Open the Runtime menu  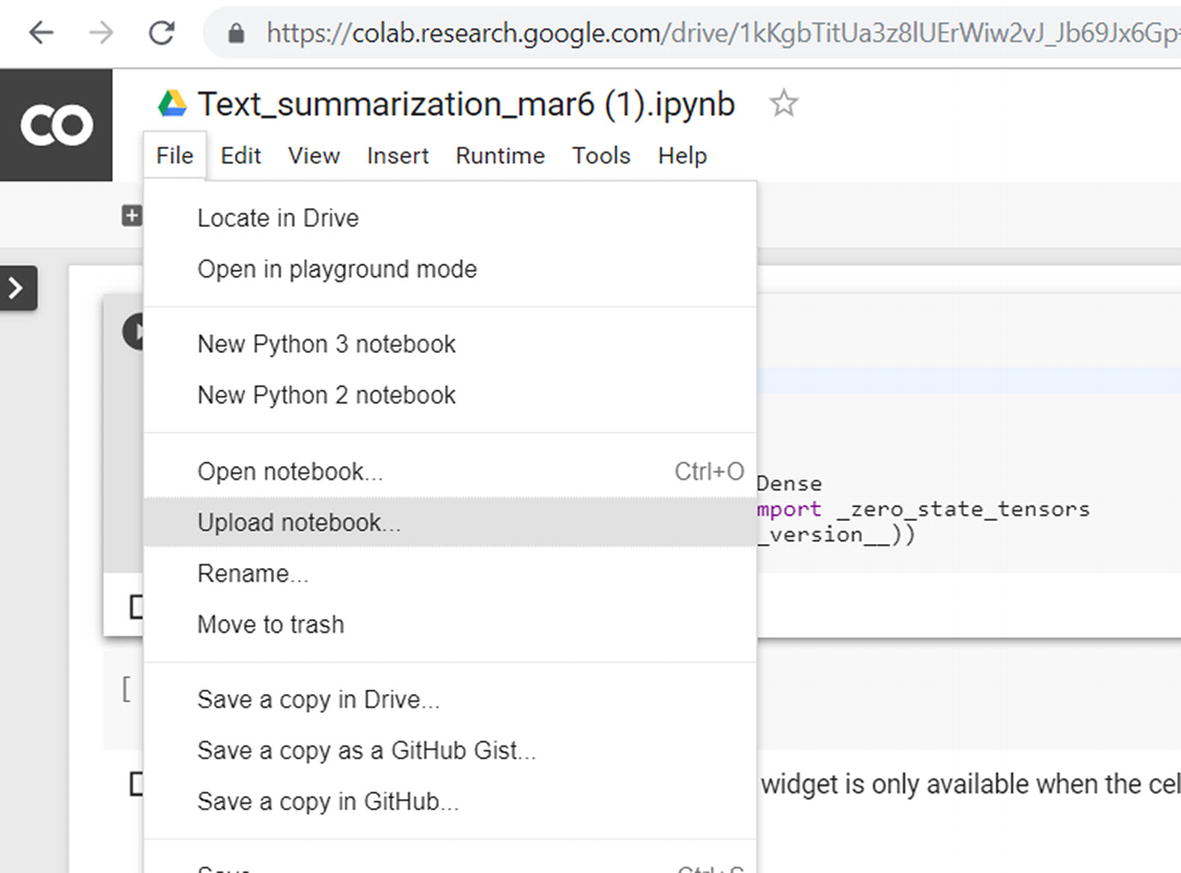(x=500, y=156)
